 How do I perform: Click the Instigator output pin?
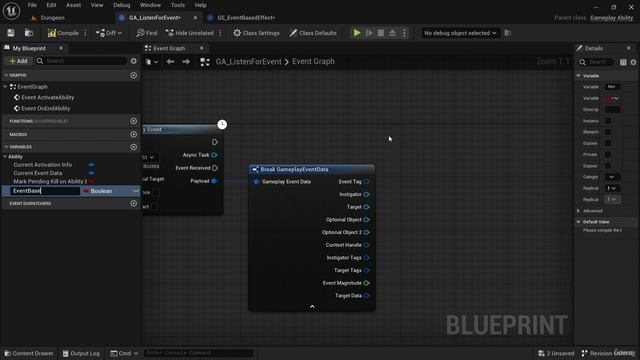point(366,194)
